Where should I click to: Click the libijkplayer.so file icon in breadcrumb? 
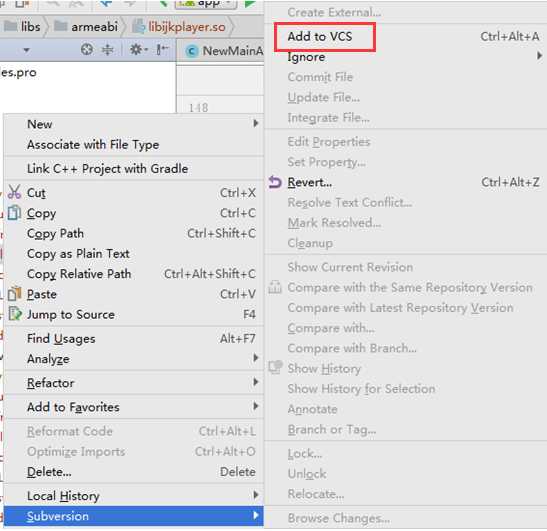(x=138, y=27)
